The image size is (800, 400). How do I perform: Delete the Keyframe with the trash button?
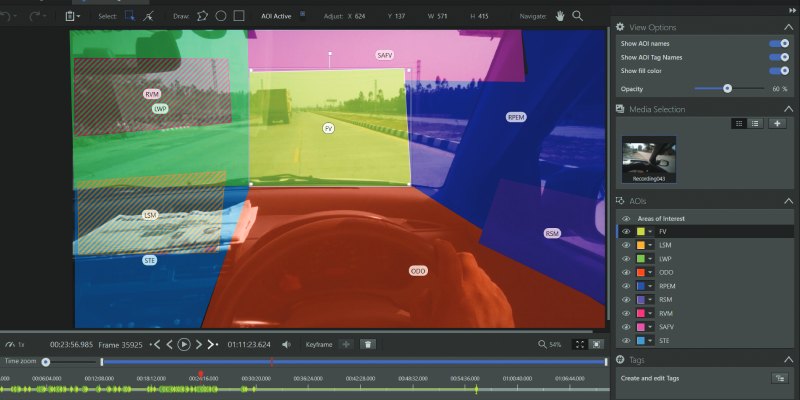pos(368,344)
